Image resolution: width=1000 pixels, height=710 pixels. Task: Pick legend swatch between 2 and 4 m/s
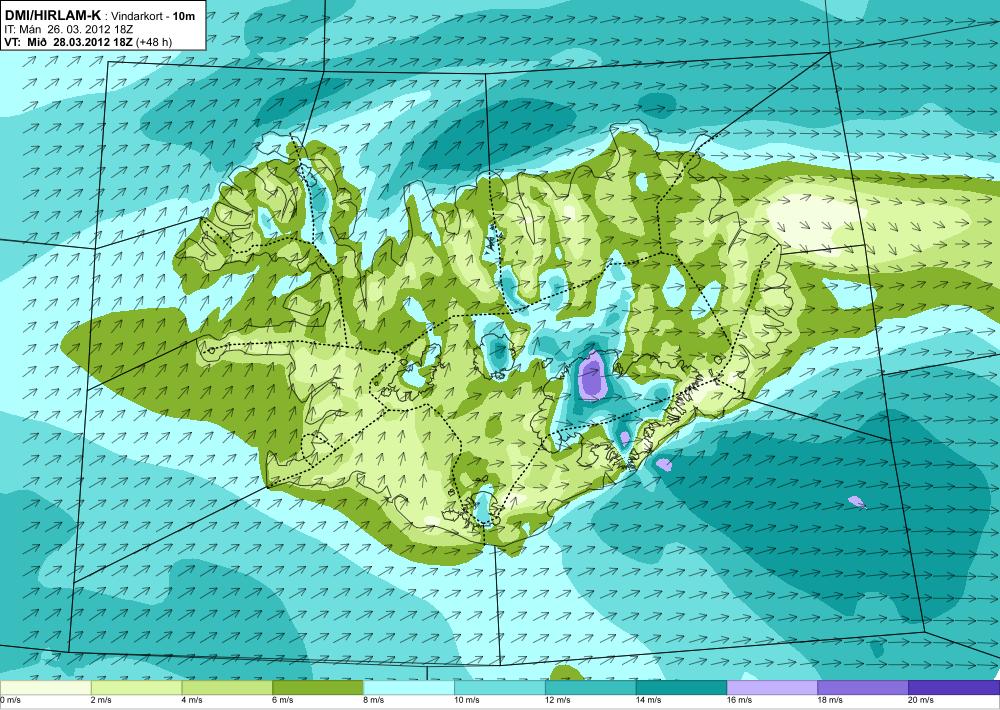[x=136, y=687]
